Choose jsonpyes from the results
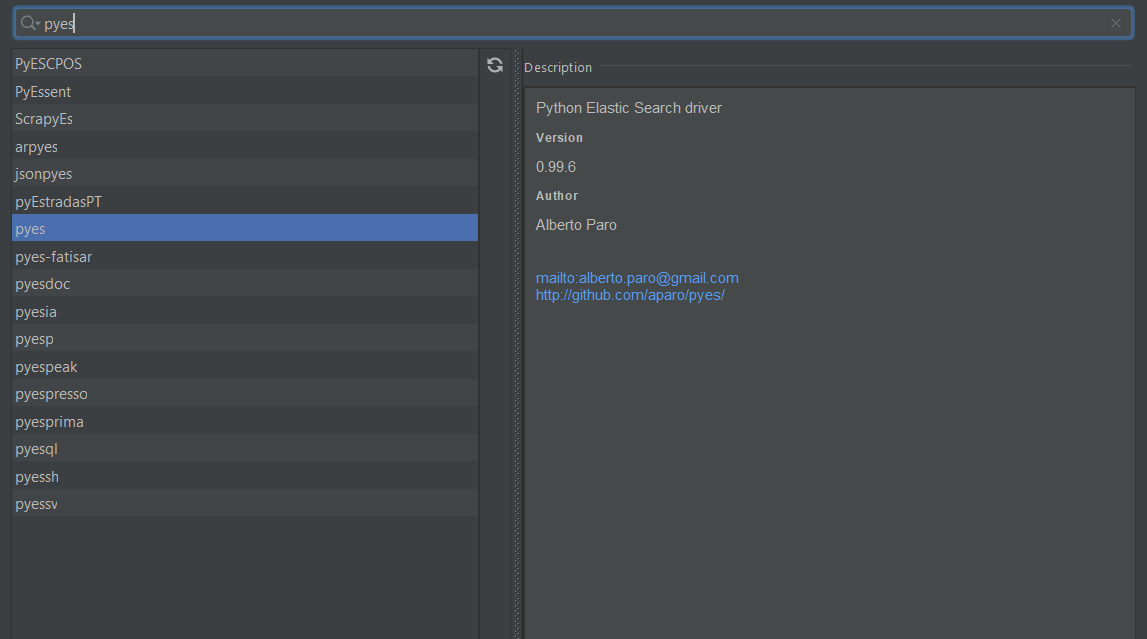Viewport: 1147px width, 639px height. [x=245, y=174]
